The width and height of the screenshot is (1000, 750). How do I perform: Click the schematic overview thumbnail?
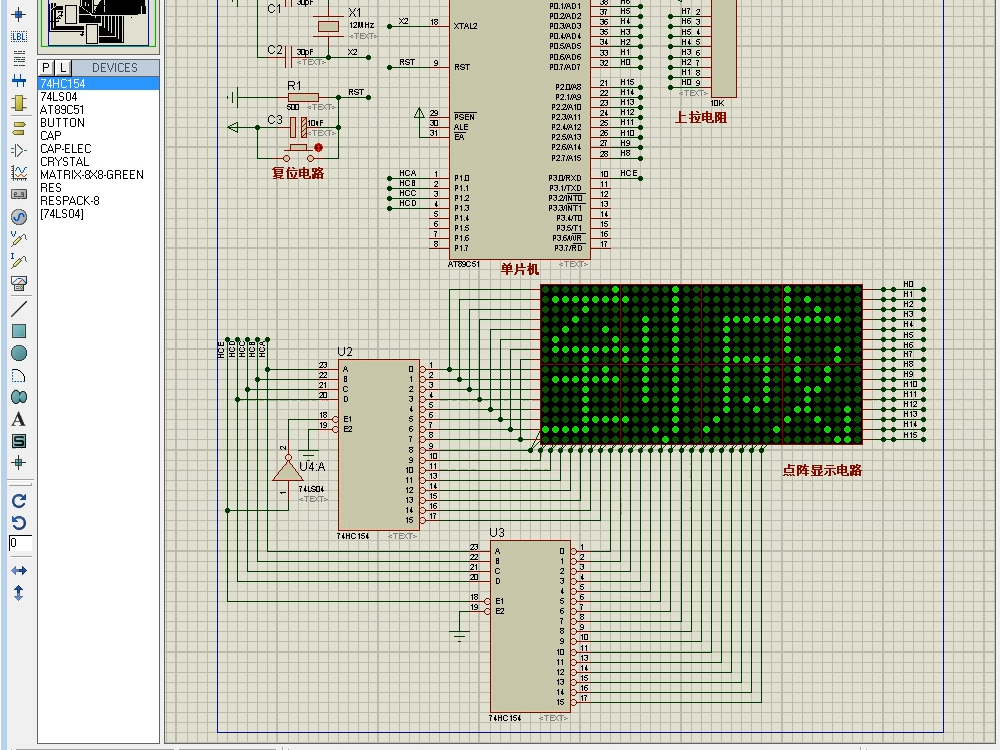point(99,22)
